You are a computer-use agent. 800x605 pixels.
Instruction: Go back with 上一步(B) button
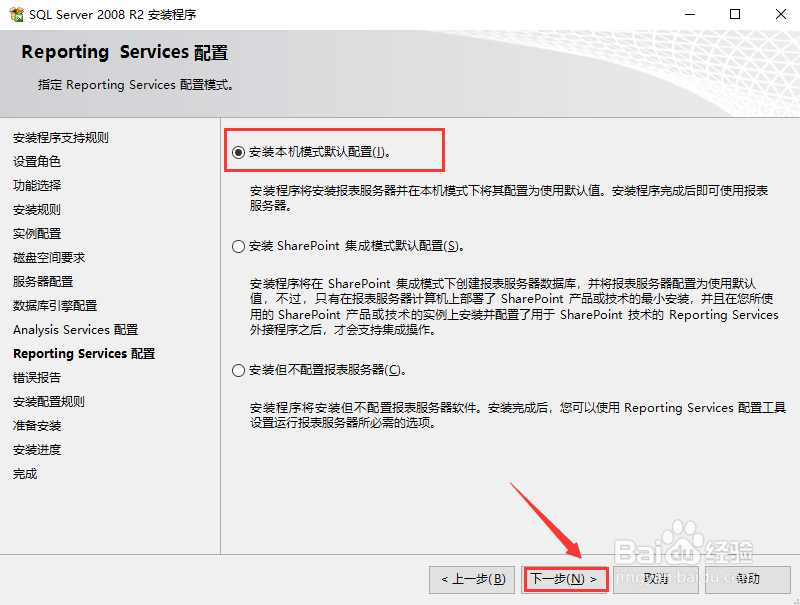click(x=471, y=579)
